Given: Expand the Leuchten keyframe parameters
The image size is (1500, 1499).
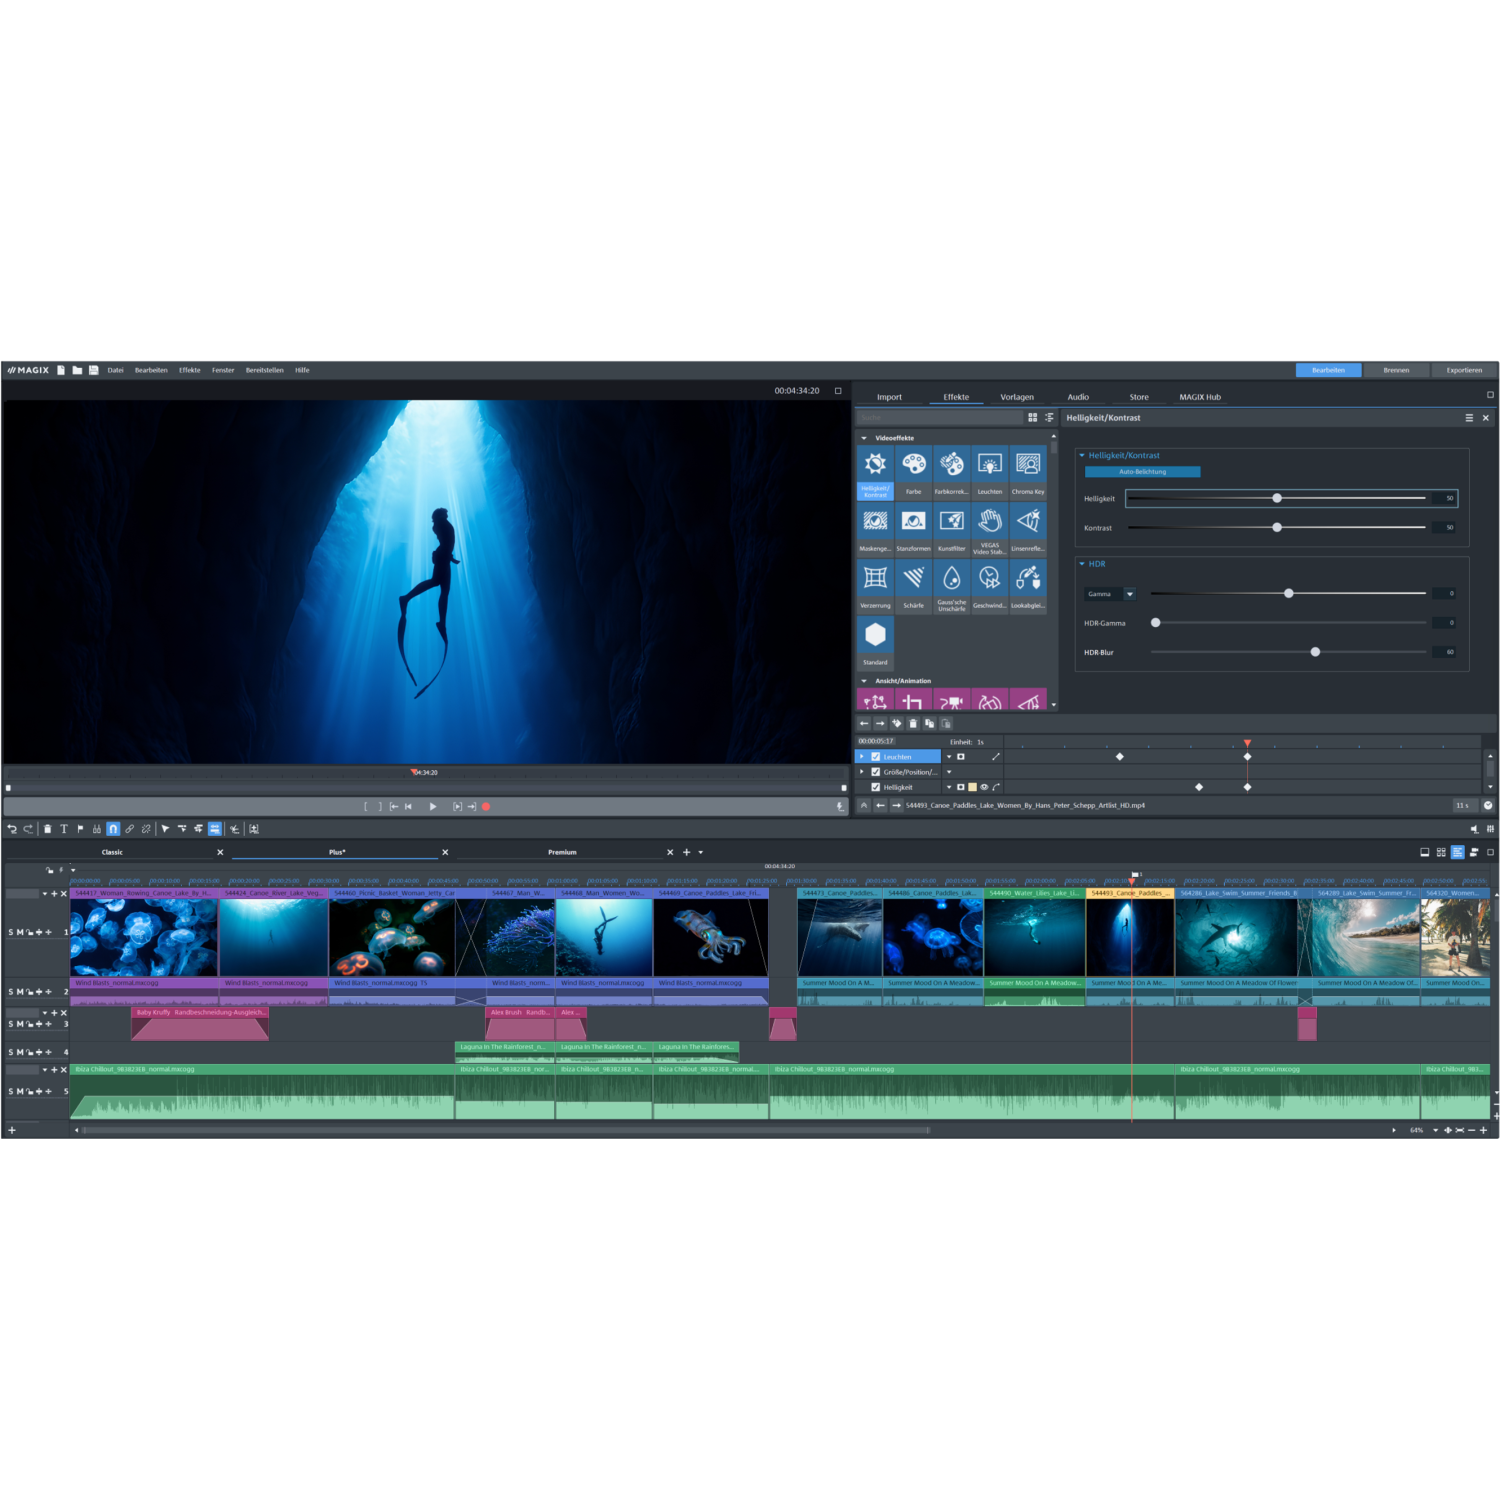Looking at the screenshot, I should (861, 757).
